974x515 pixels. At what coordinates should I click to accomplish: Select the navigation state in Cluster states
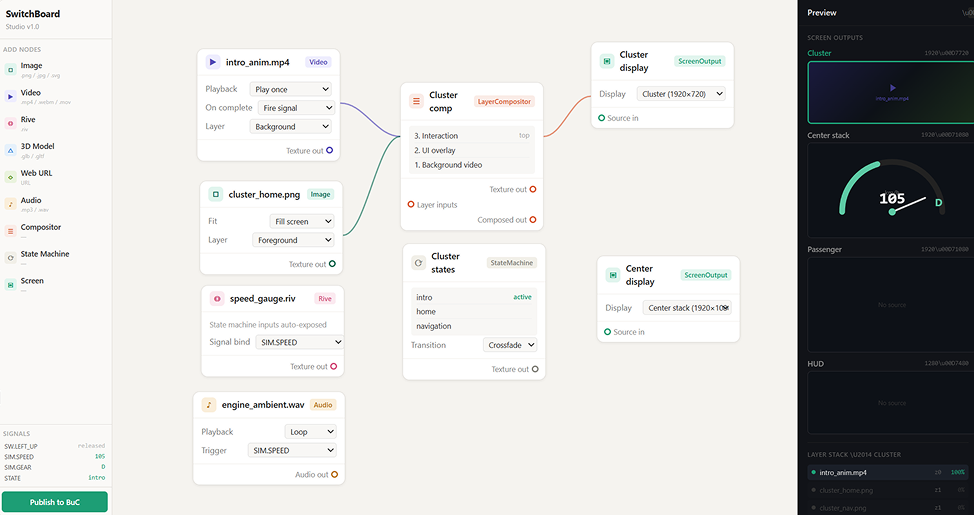click(474, 326)
